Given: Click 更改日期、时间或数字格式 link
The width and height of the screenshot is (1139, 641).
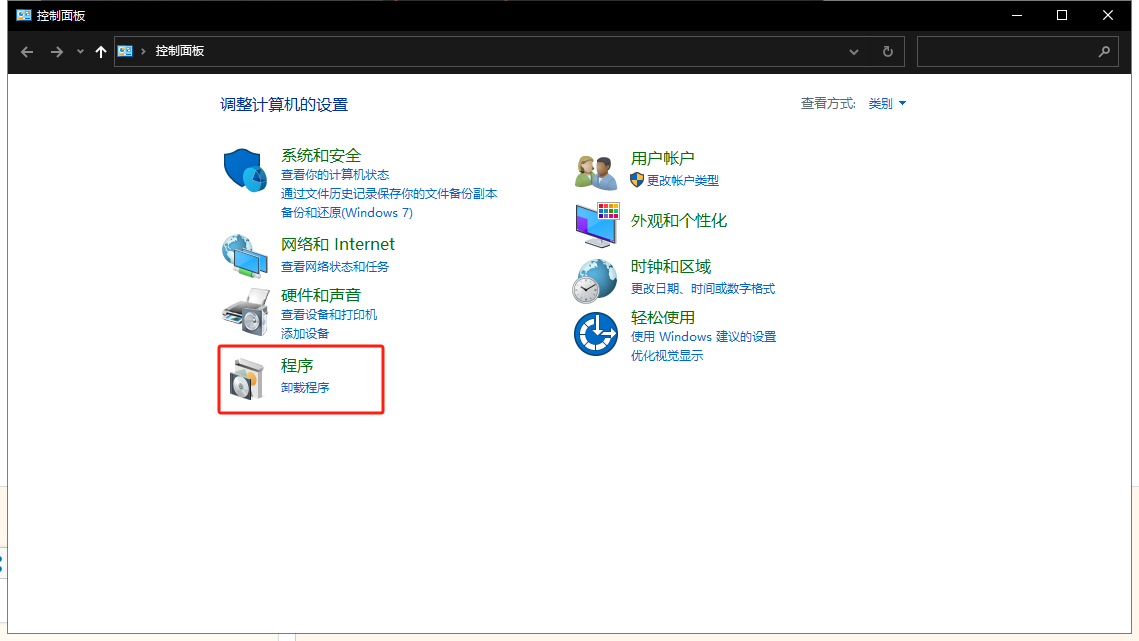Looking at the screenshot, I should click(702, 289).
